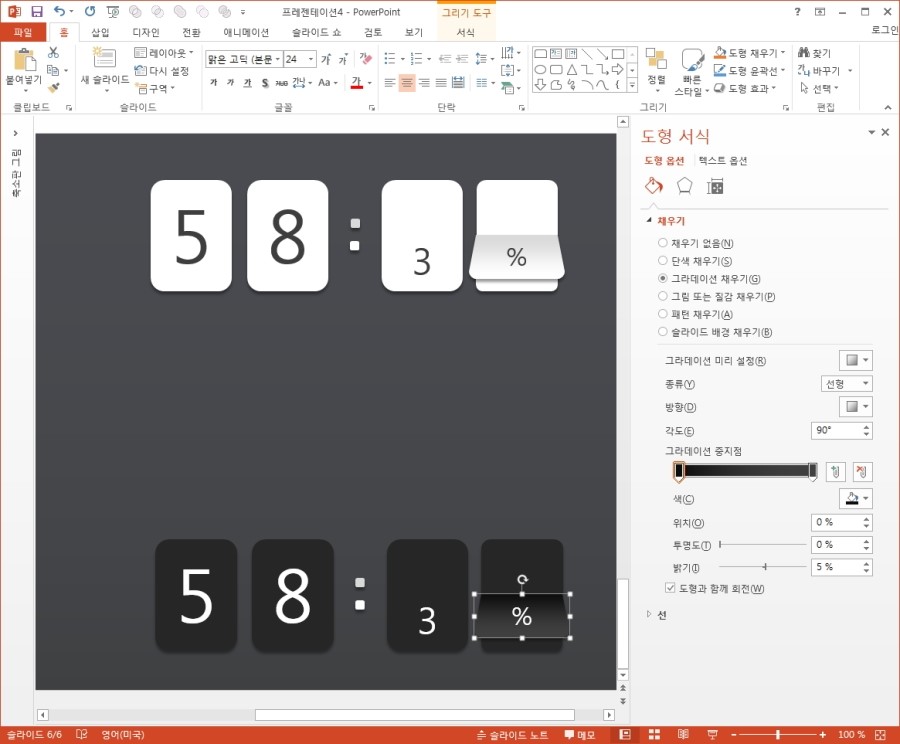This screenshot has height=744, width=900.
Task: Select Slide background fill option
Action: pyautogui.click(x=663, y=332)
